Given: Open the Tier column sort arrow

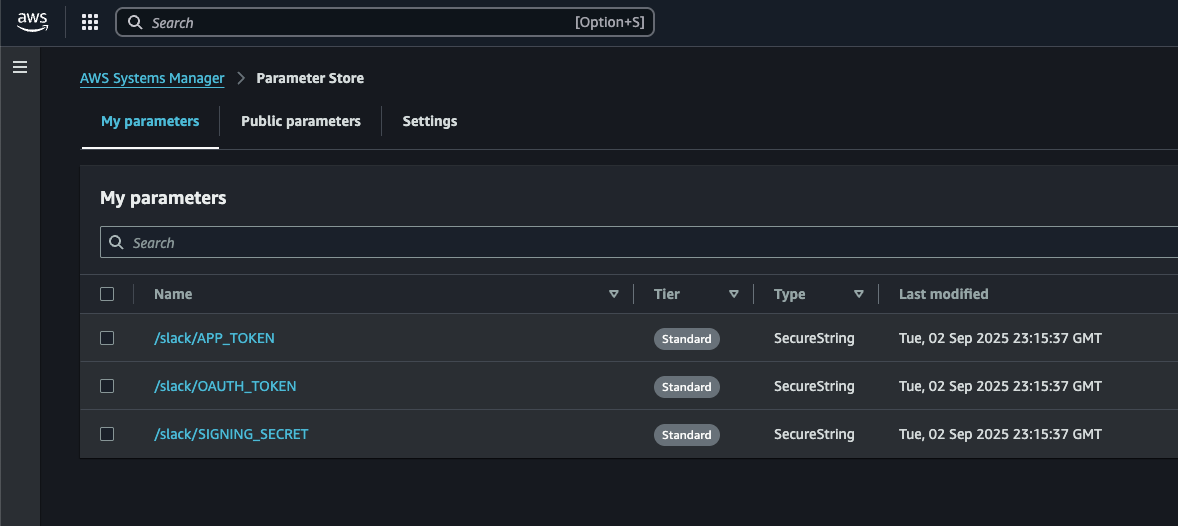Looking at the screenshot, I should click(x=734, y=294).
